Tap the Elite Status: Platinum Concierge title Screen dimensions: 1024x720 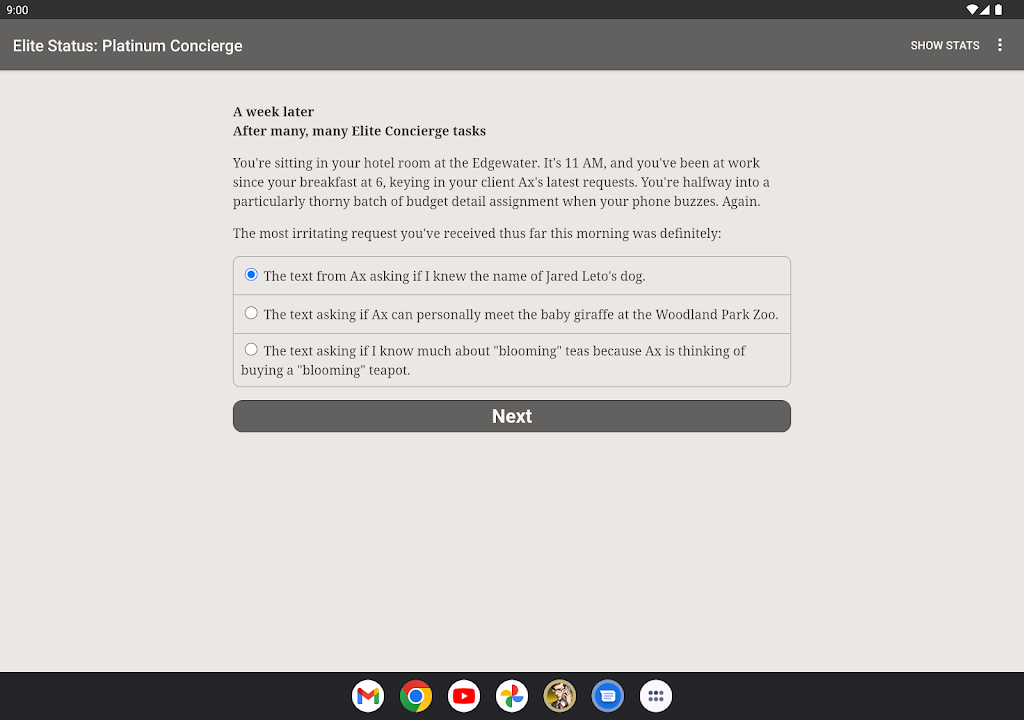pos(128,46)
